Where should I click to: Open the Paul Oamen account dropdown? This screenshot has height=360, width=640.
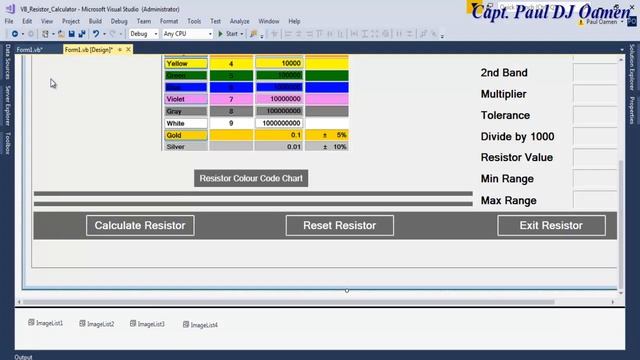(x=622, y=22)
